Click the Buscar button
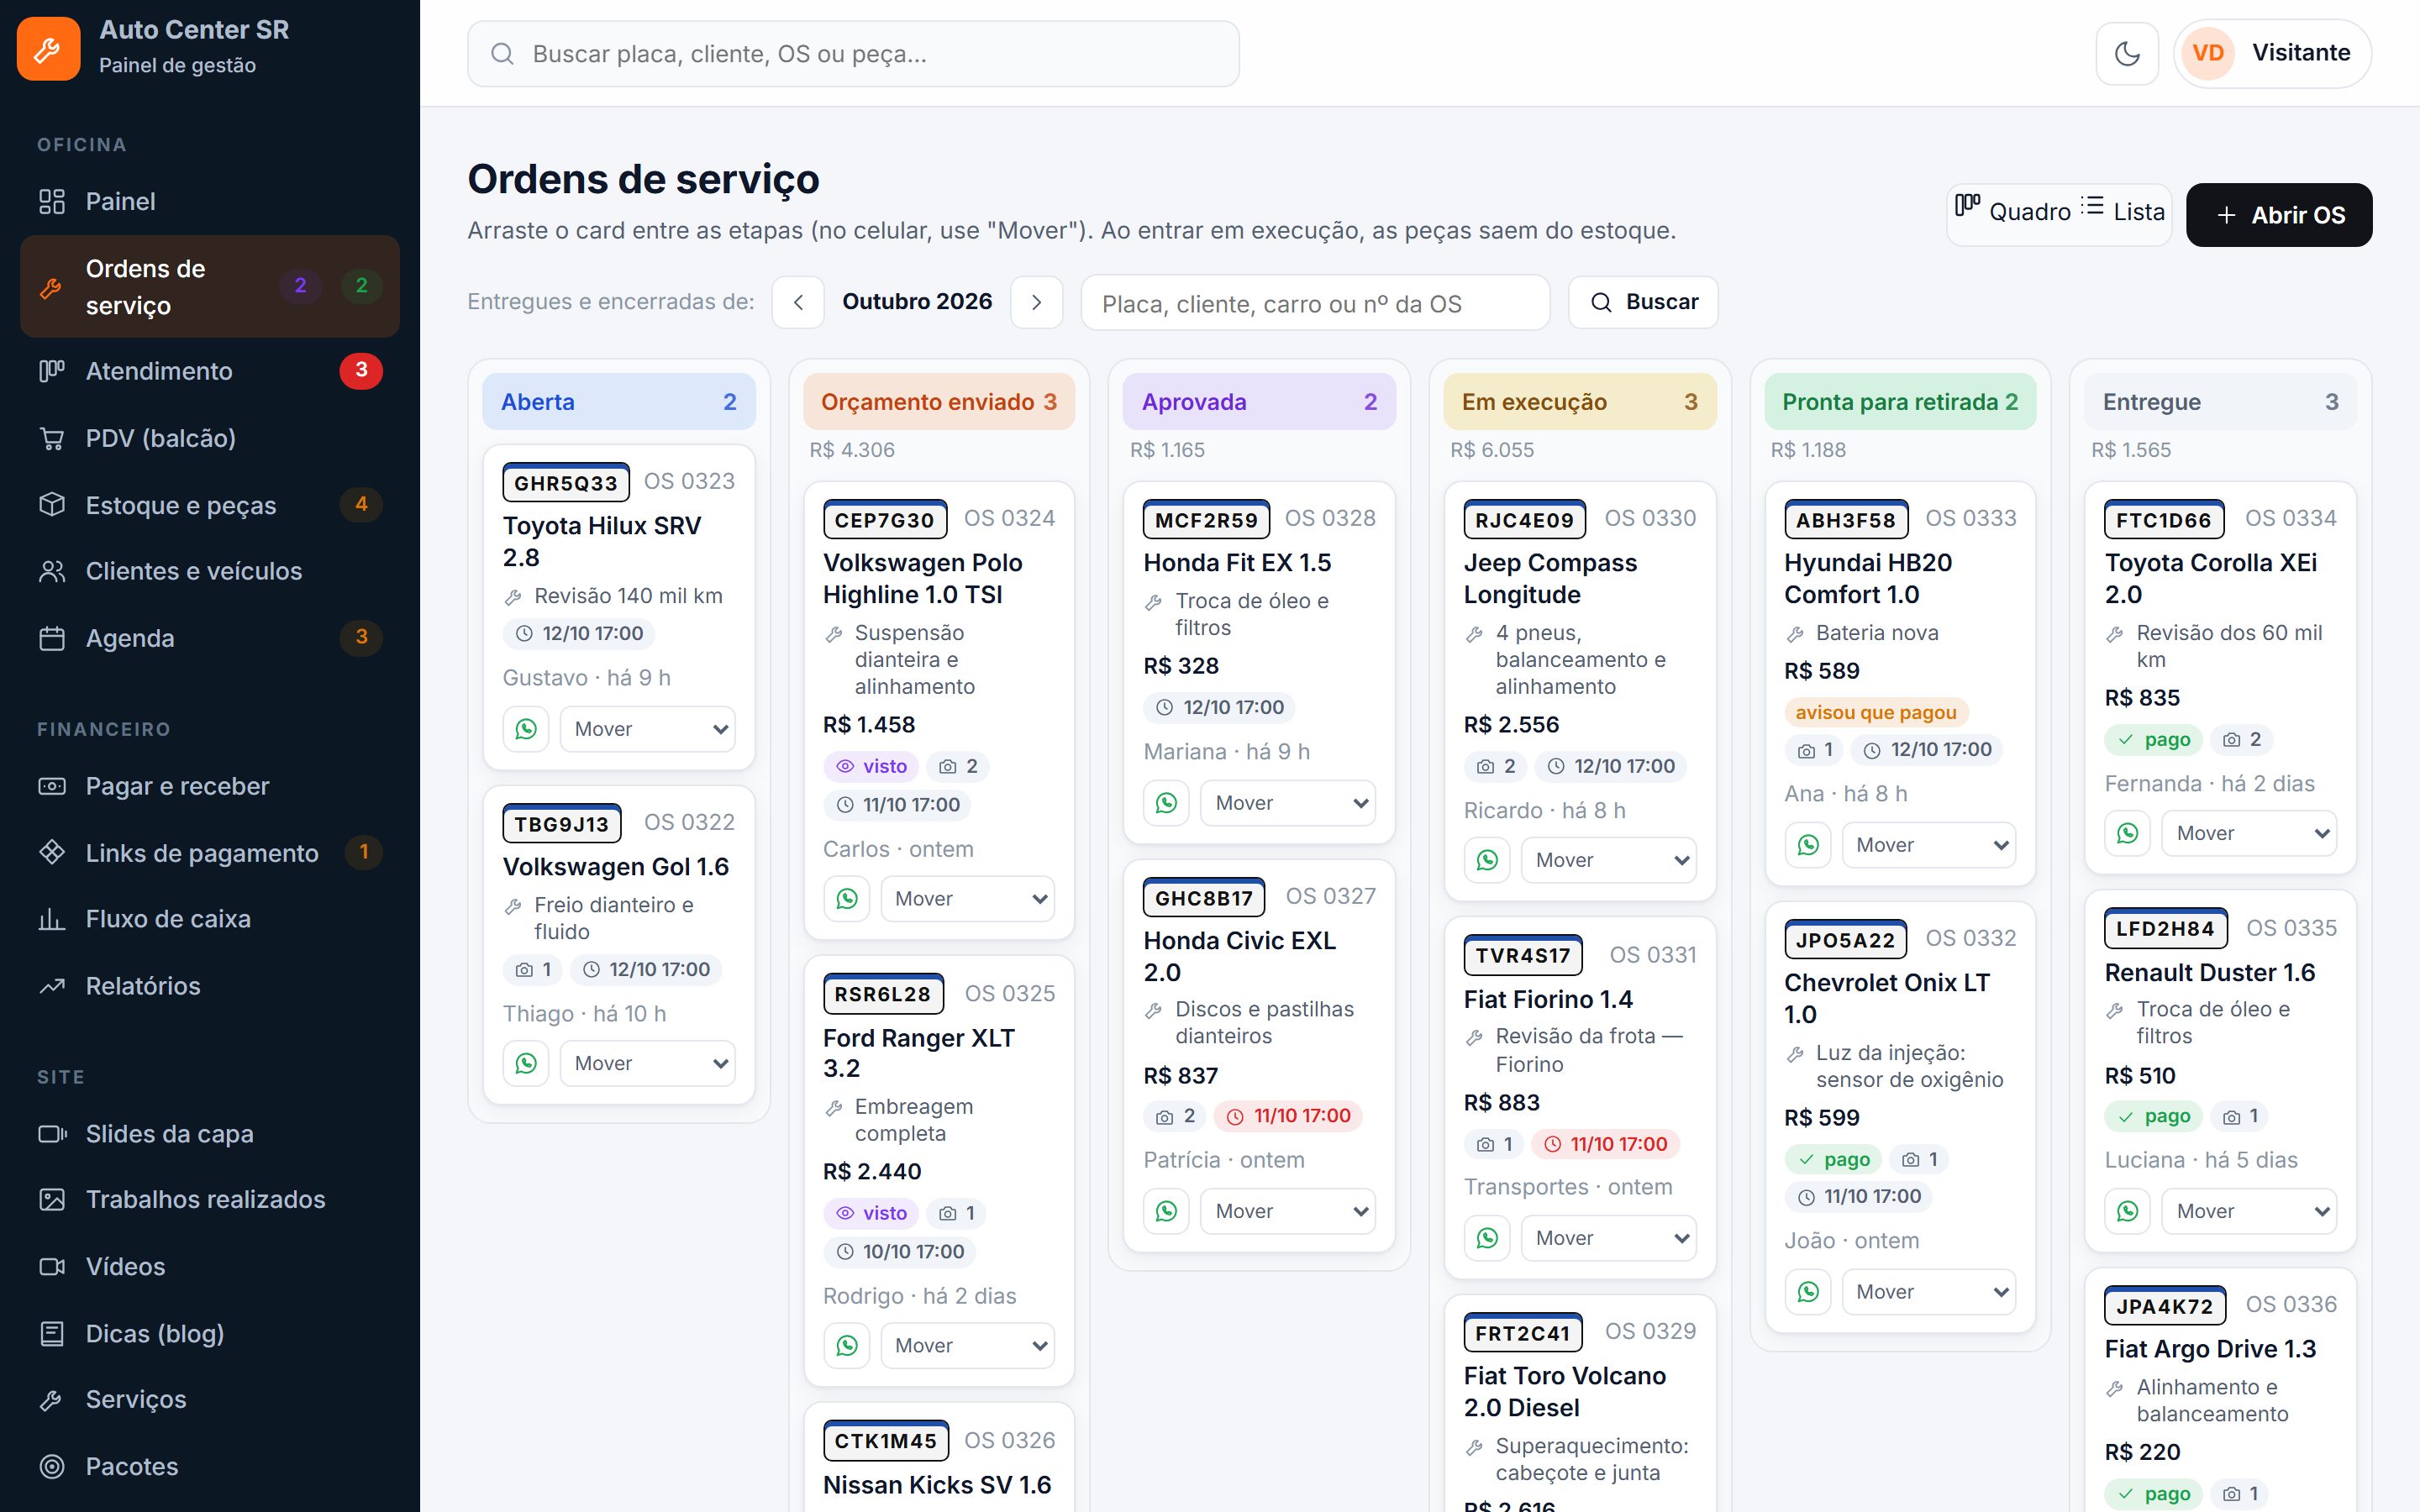 tap(1643, 302)
